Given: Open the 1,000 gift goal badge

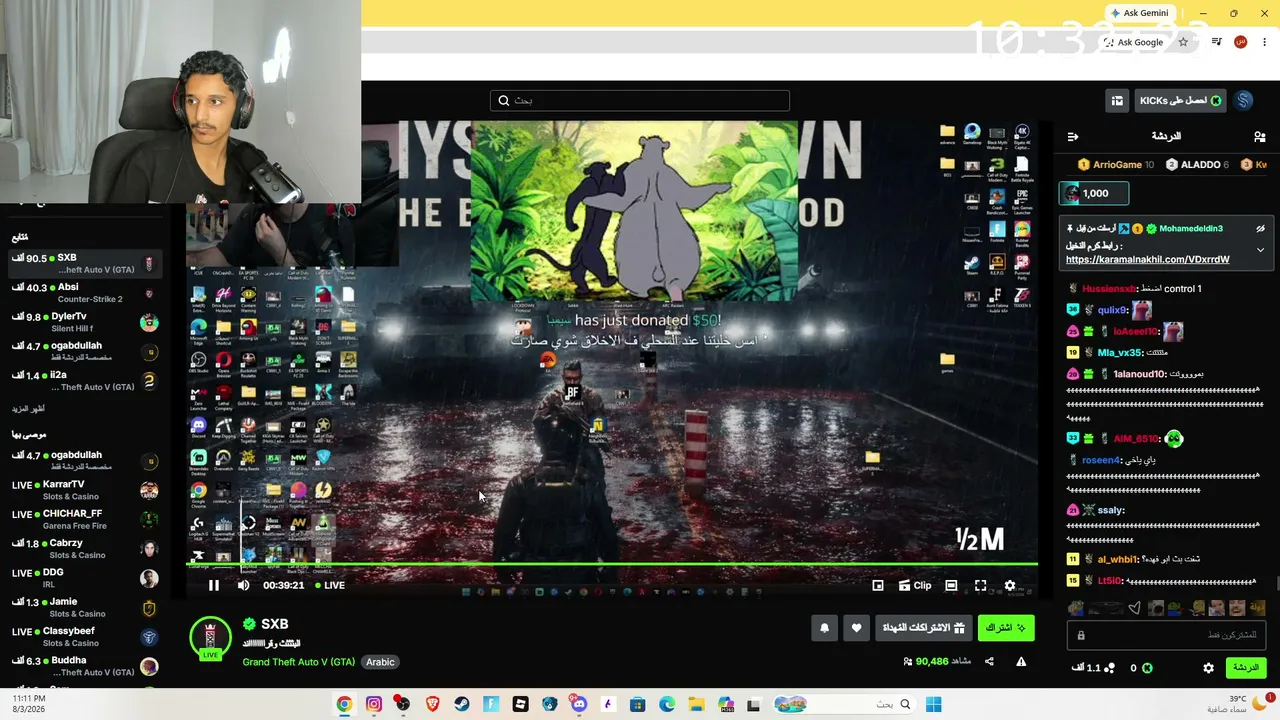Looking at the screenshot, I should pos(1094,193).
